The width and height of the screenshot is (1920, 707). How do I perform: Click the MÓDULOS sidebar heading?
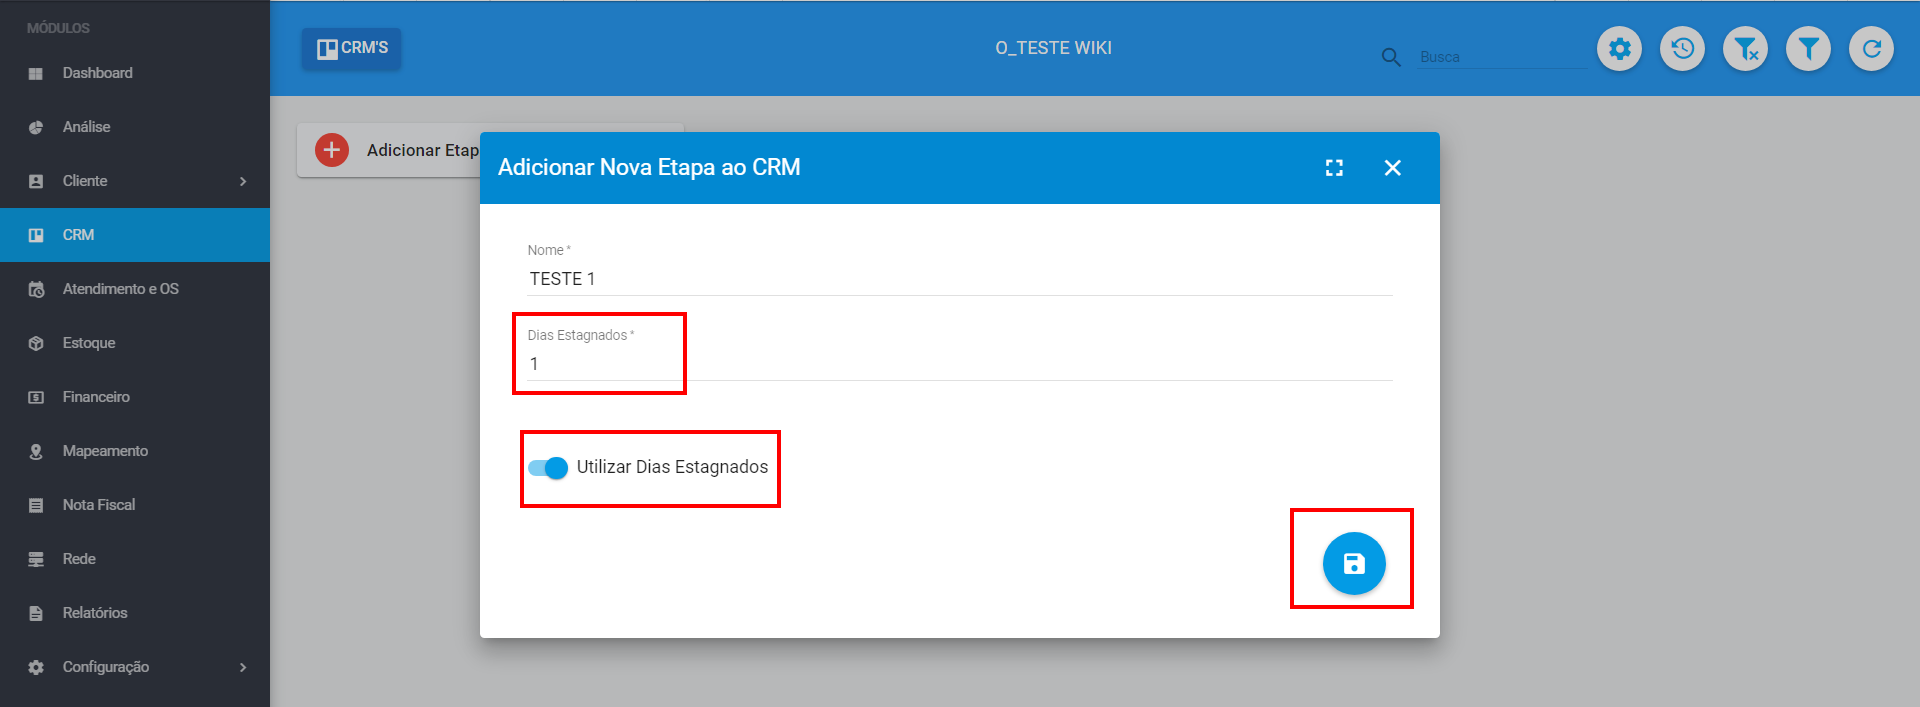pos(58,28)
